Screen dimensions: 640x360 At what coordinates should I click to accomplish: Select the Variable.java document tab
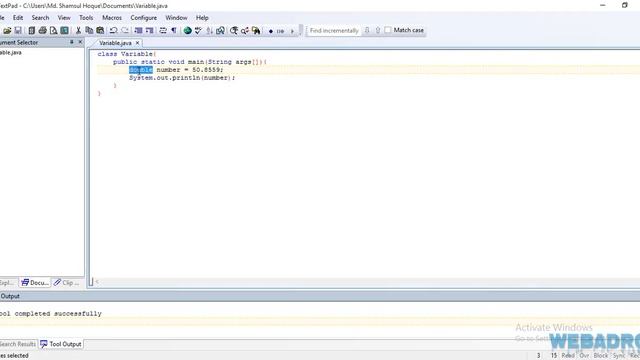pos(115,43)
